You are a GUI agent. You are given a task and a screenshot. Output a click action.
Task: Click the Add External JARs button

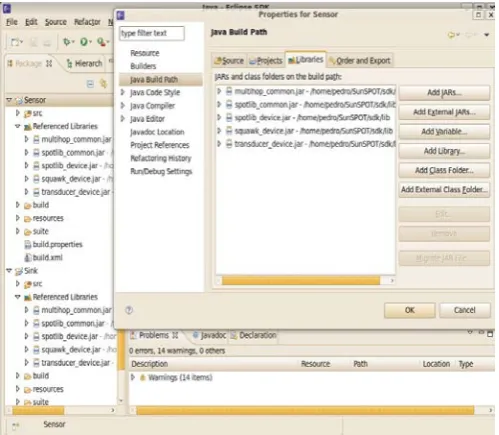pyautogui.click(x=444, y=112)
